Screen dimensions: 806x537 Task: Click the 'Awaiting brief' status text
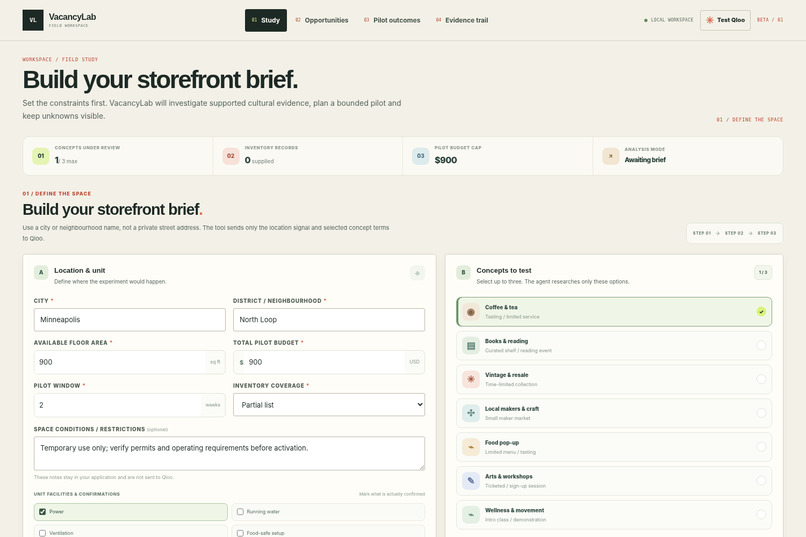click(x=645, y=160)
